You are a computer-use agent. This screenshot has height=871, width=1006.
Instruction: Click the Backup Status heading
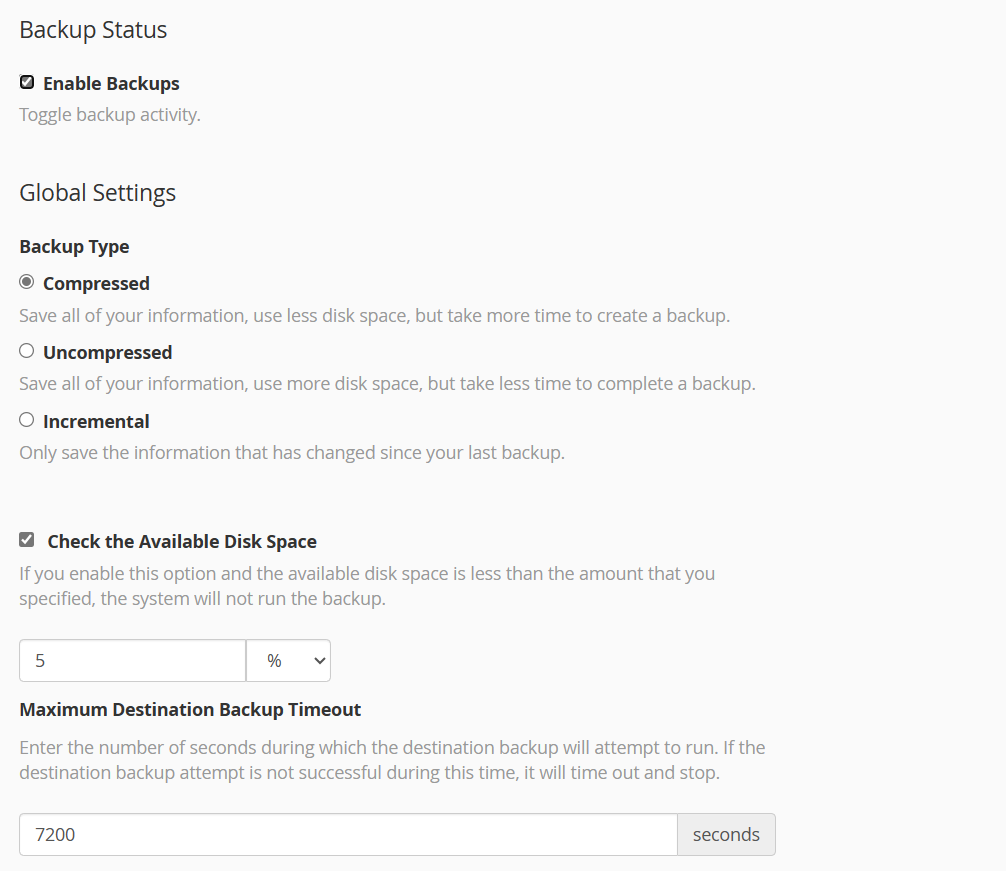click(x=93, y=30)
